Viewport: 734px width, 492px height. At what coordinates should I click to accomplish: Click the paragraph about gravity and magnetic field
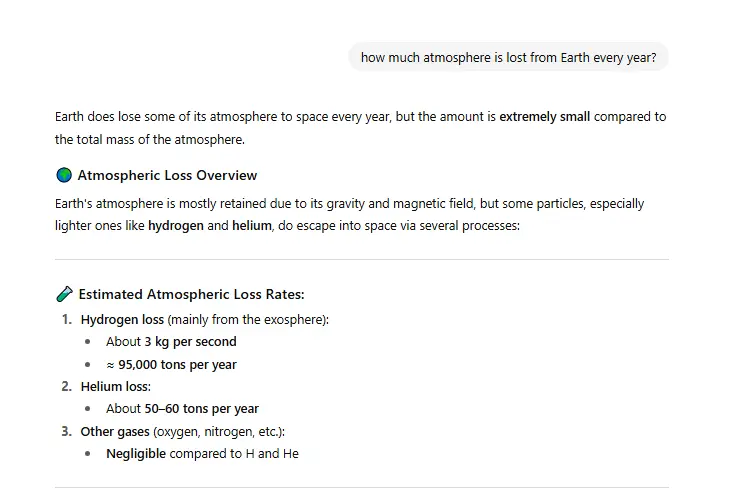click(x=350, y=204)
